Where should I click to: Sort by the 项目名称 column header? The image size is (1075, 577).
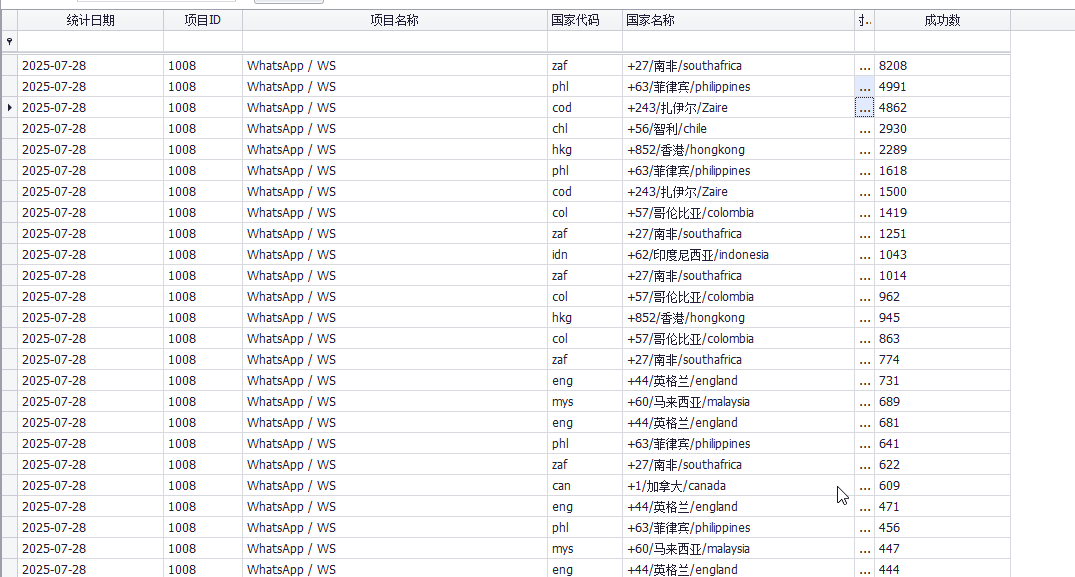(395, 21)
